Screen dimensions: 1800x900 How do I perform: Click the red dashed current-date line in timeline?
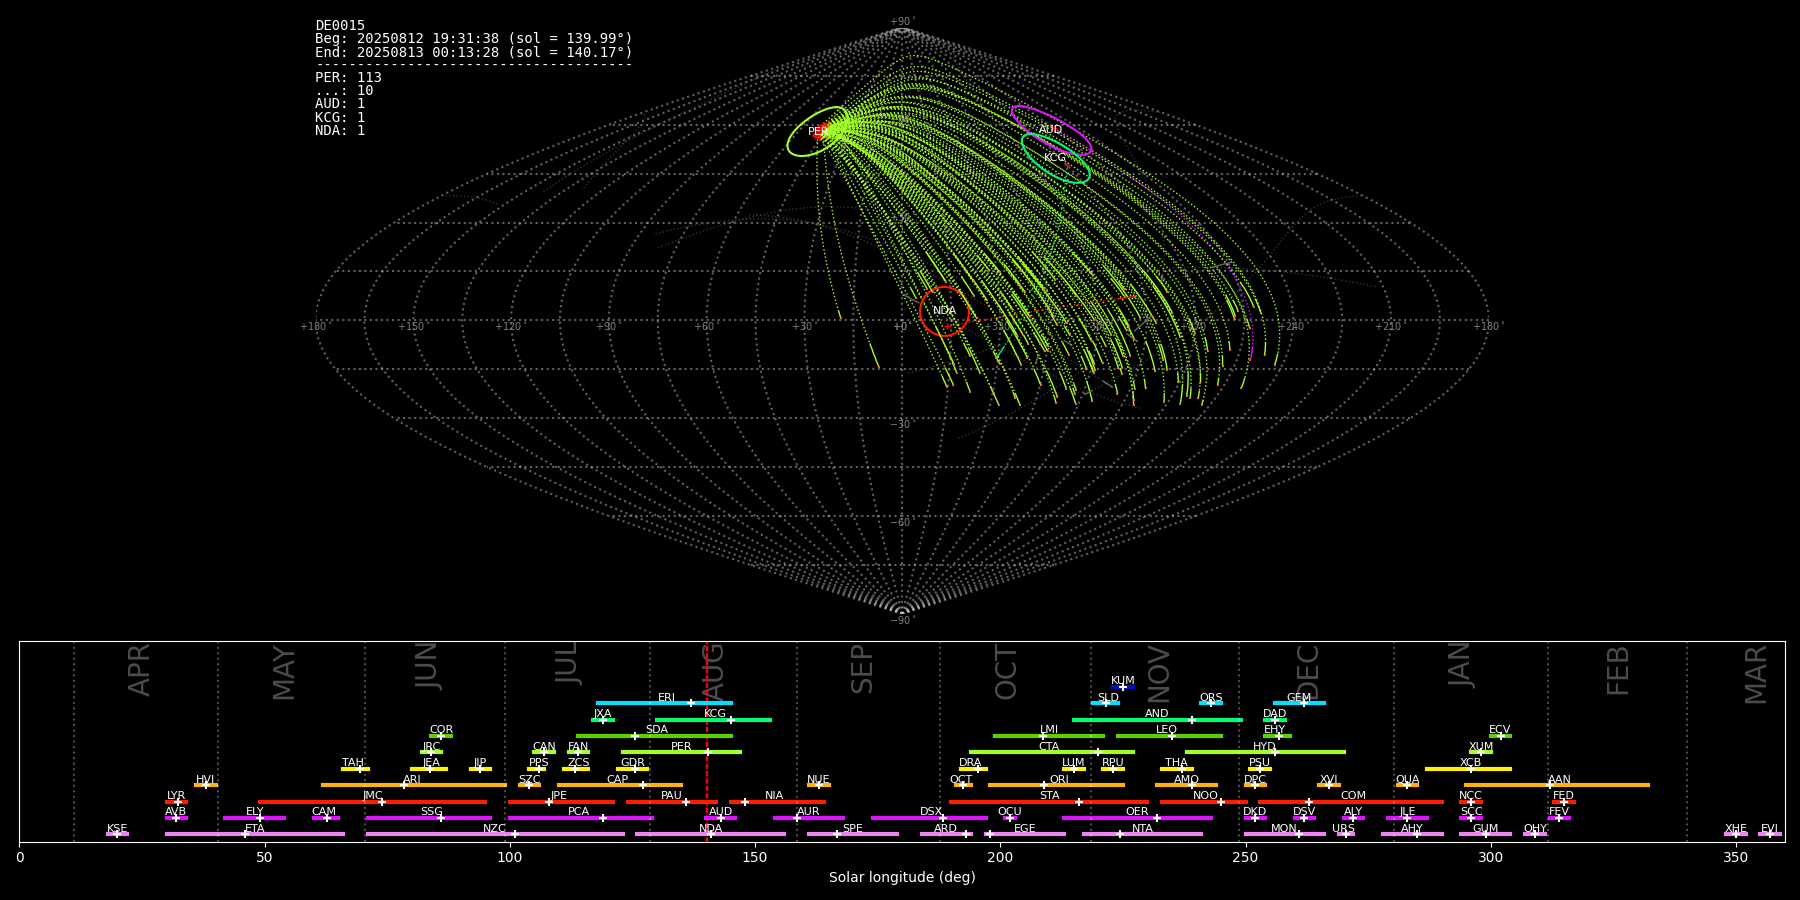tap(707, 741)
